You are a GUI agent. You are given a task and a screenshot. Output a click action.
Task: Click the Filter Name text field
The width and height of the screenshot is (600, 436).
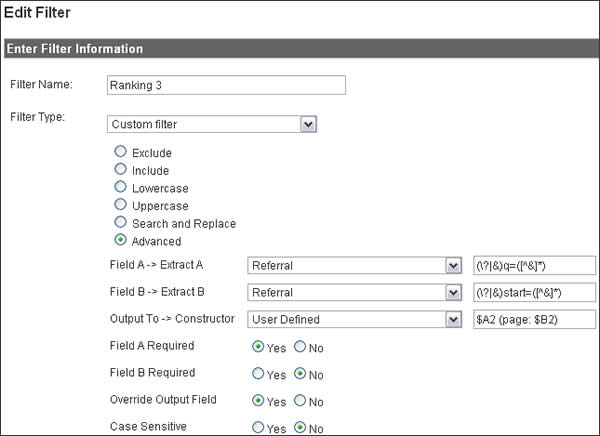(225, 85)
